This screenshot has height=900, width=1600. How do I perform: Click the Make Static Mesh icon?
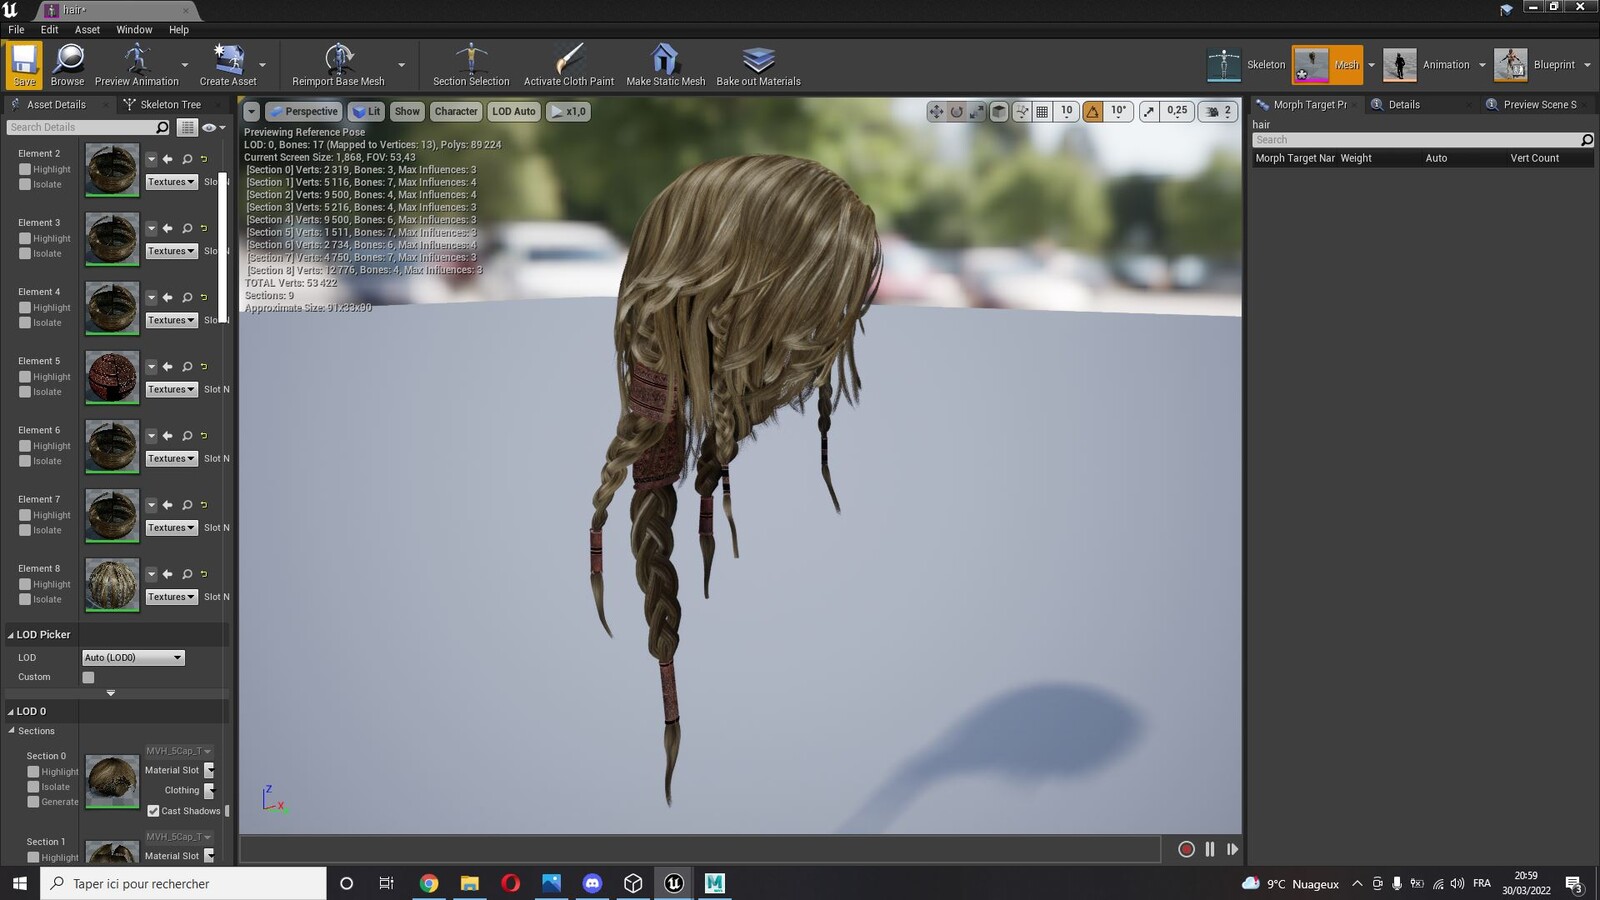(x=665, y=60)
